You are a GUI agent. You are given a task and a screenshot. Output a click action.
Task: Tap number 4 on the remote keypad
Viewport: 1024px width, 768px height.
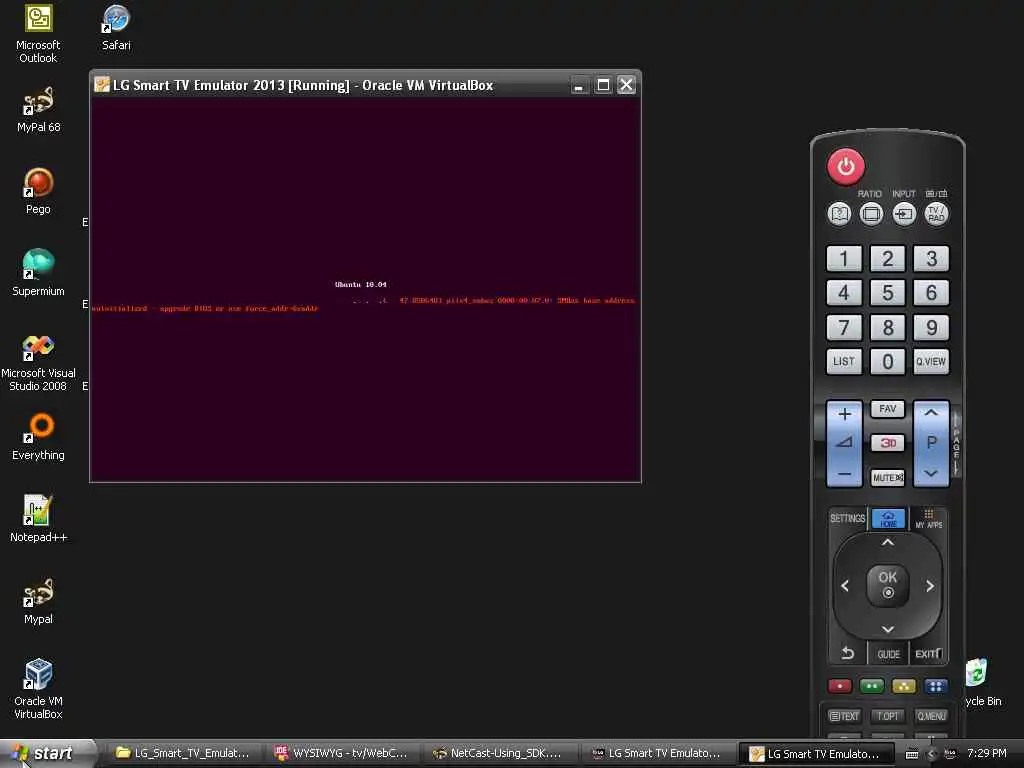click(844, 293)
